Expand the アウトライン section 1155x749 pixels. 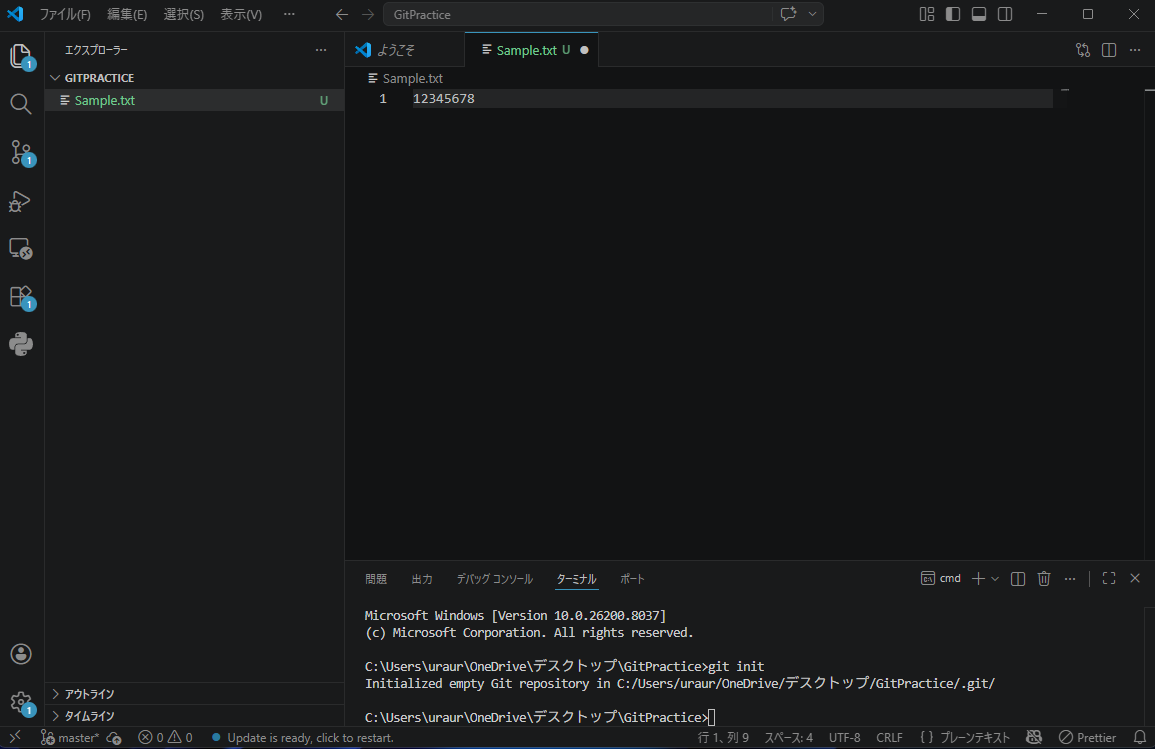(x=89, y=694)
